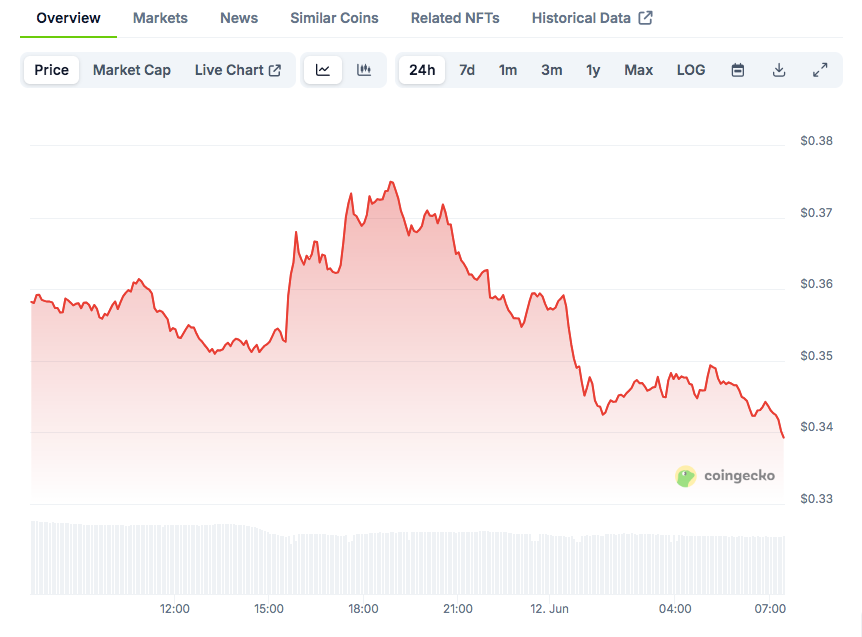
Task: Select the Max time range
Action: coord(639,70)
